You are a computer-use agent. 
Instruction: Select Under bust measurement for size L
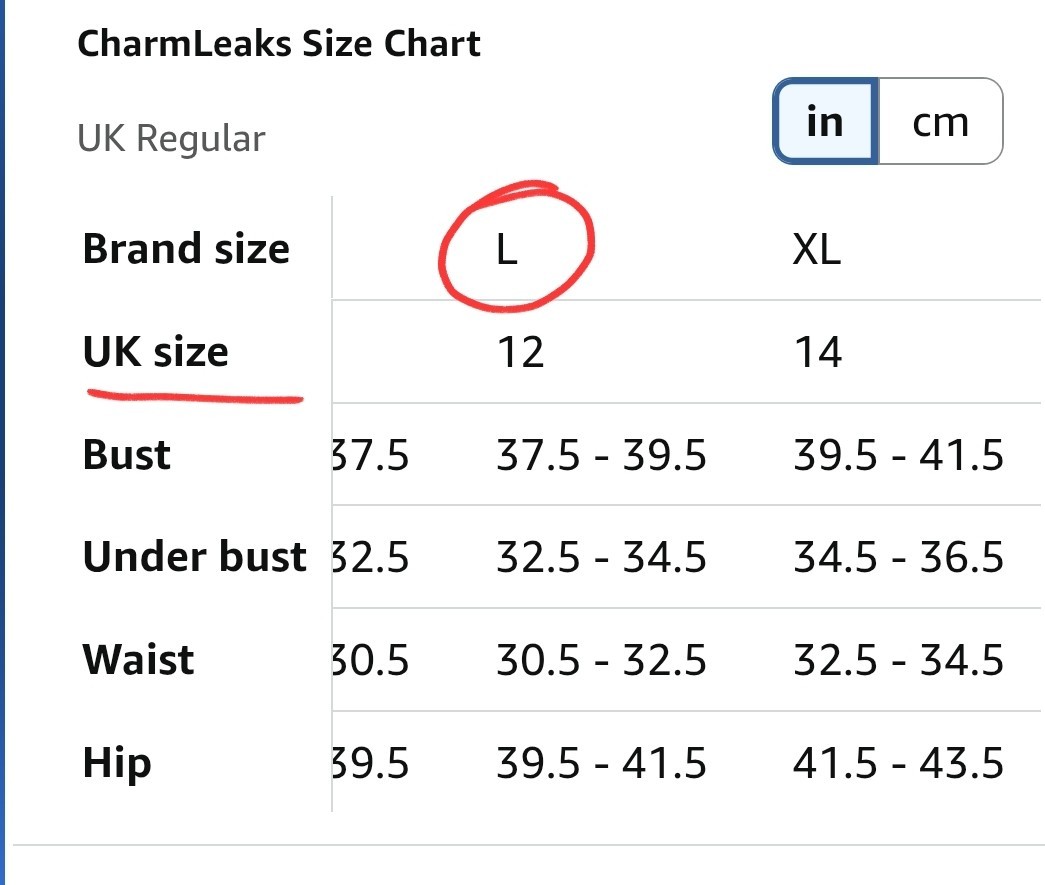pos(601,558)
